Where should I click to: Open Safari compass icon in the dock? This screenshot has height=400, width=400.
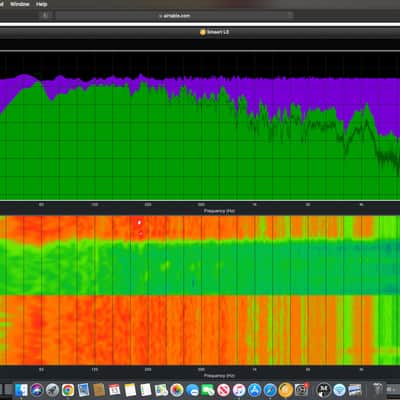point(270,390)
